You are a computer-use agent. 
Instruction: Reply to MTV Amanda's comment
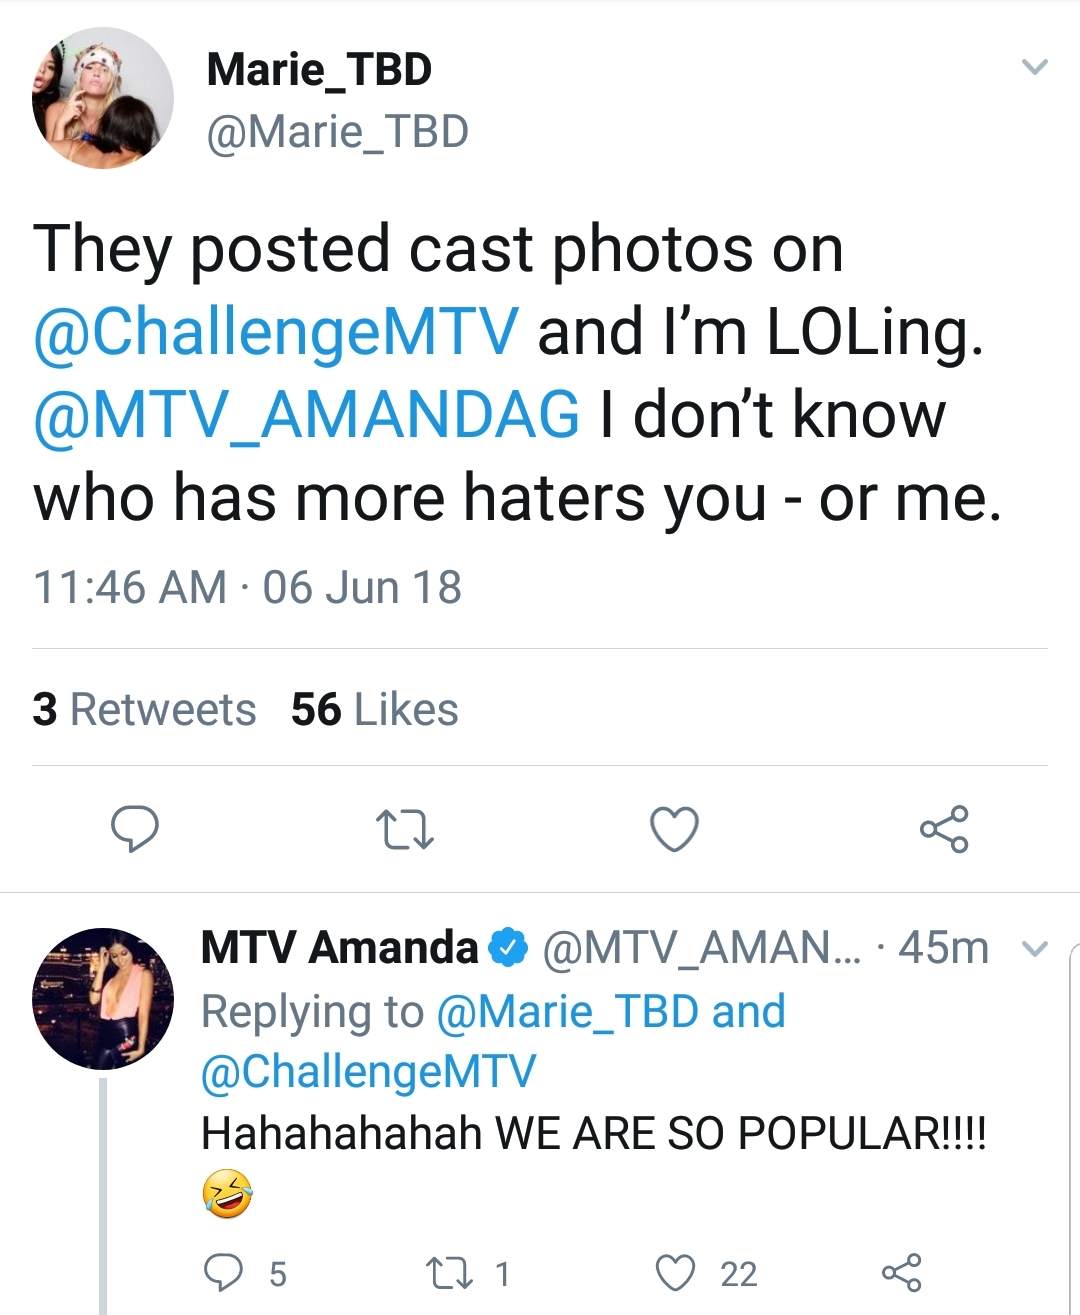click(222, 1273)
